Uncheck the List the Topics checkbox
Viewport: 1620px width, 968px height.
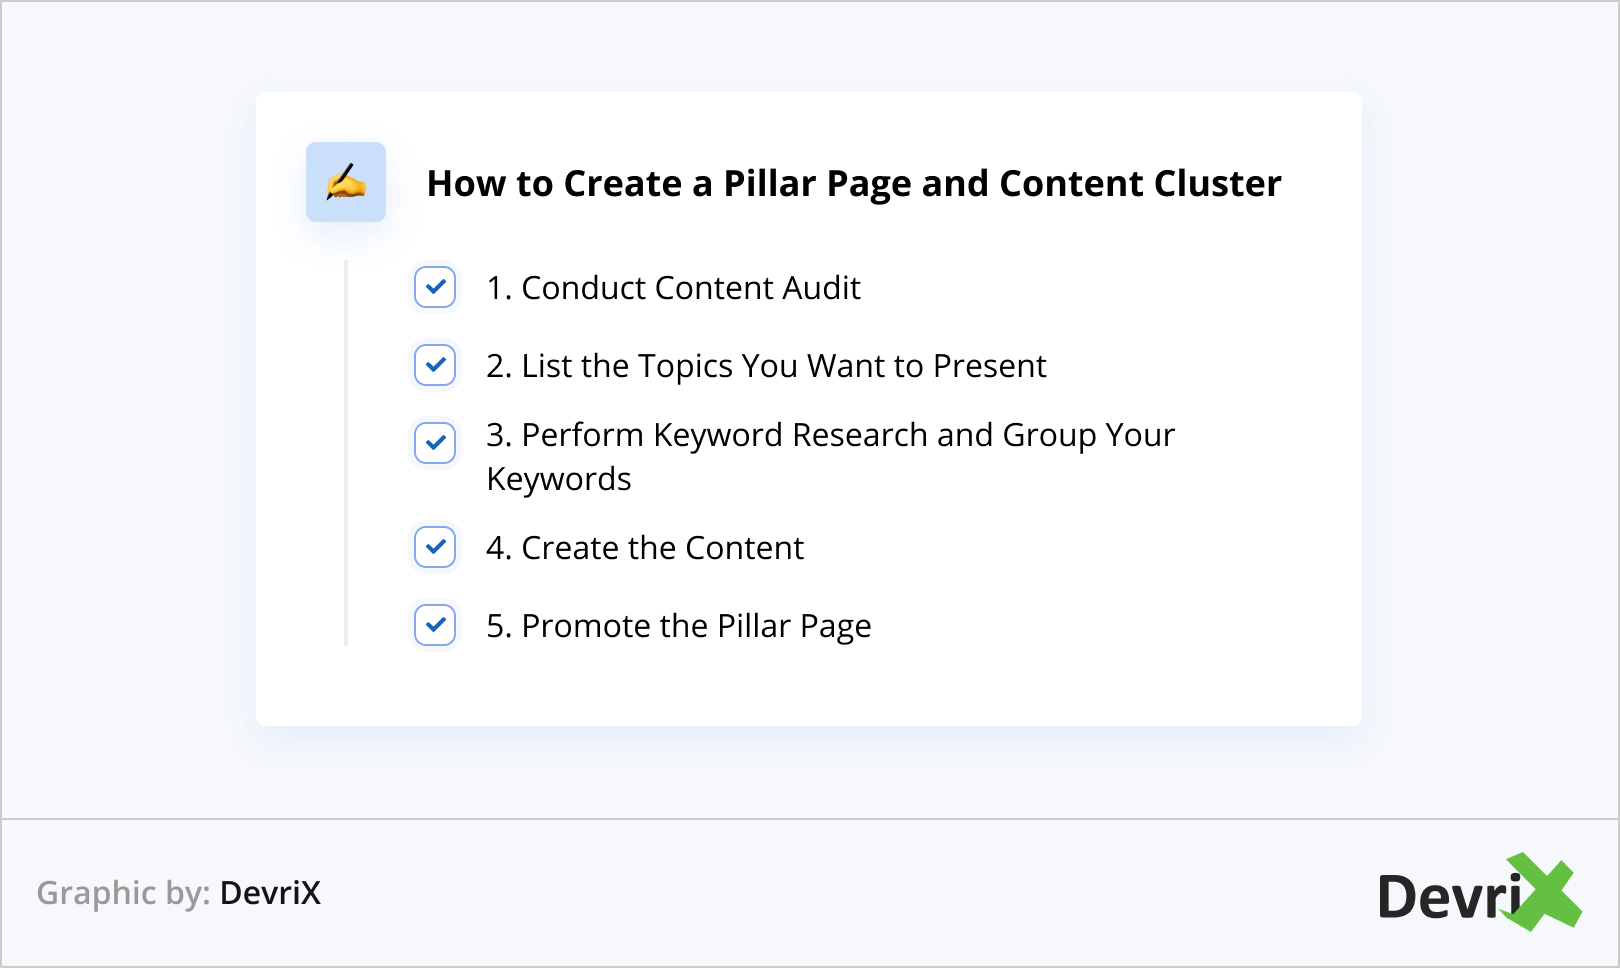click(435, 366)
